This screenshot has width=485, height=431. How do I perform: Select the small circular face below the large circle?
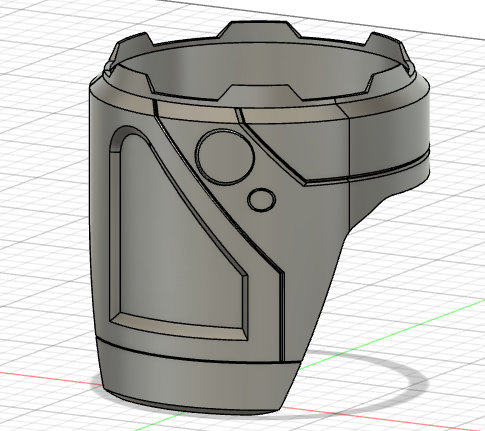click(x=262, y=200)
